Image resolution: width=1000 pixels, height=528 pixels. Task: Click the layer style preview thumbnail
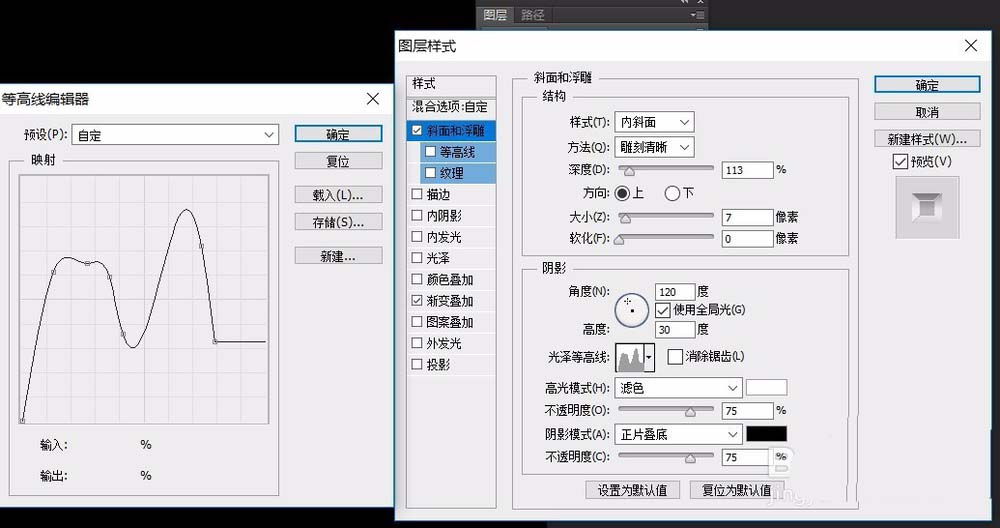pos(926,207)
